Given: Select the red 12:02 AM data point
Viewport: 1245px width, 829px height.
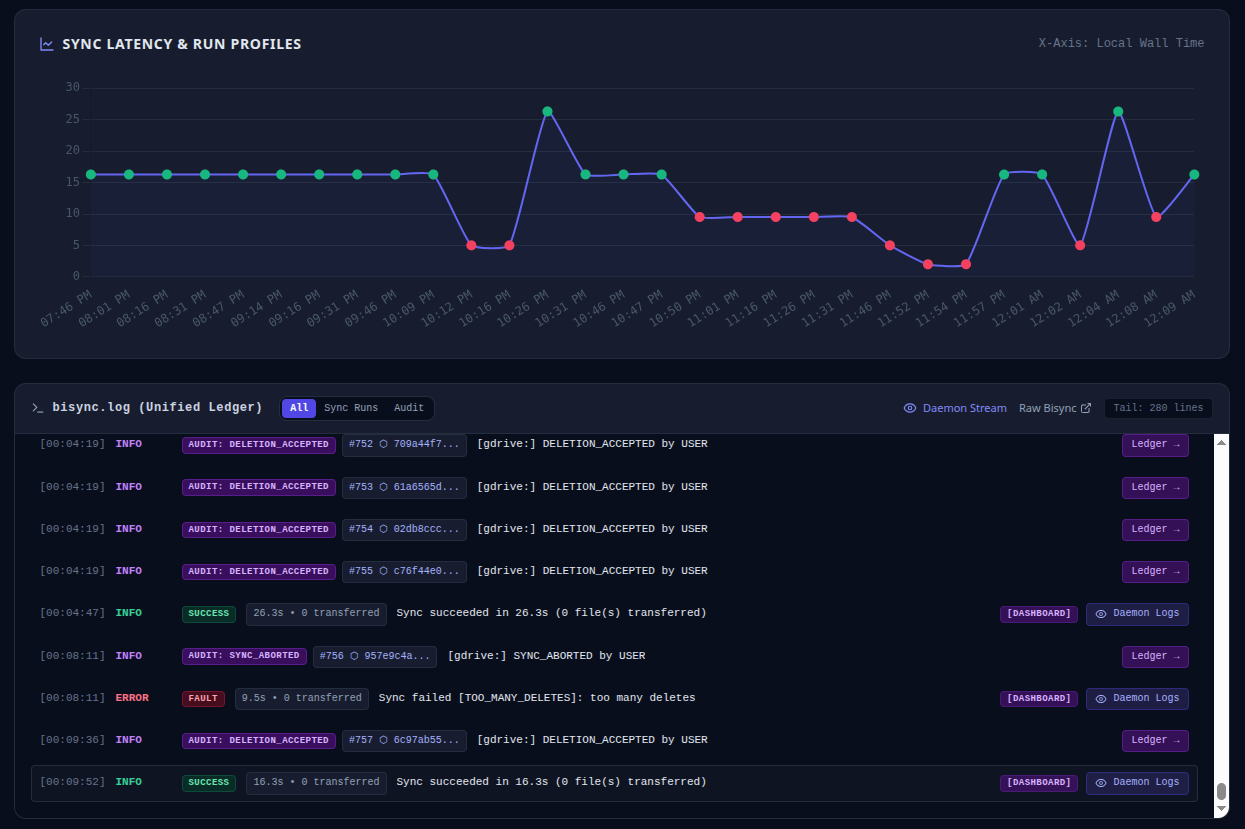Looking at the screenshot, I should coord(1080,246).
